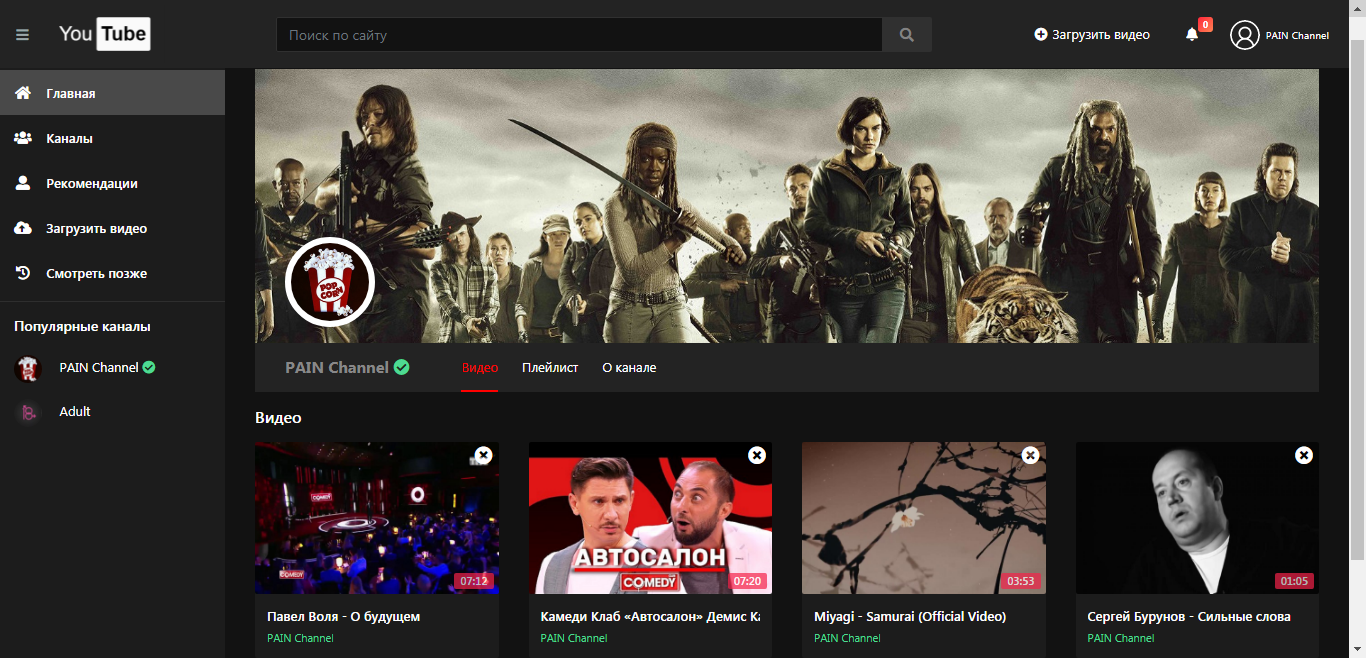
Task: Open video title Miyagi - Samurai (Official Video)
Action: click(910, 617)
